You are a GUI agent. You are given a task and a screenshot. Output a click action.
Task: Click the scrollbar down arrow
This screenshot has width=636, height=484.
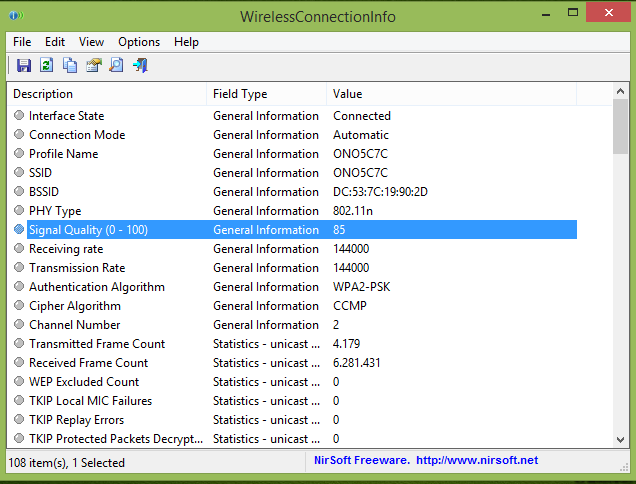tap(620, 441)
